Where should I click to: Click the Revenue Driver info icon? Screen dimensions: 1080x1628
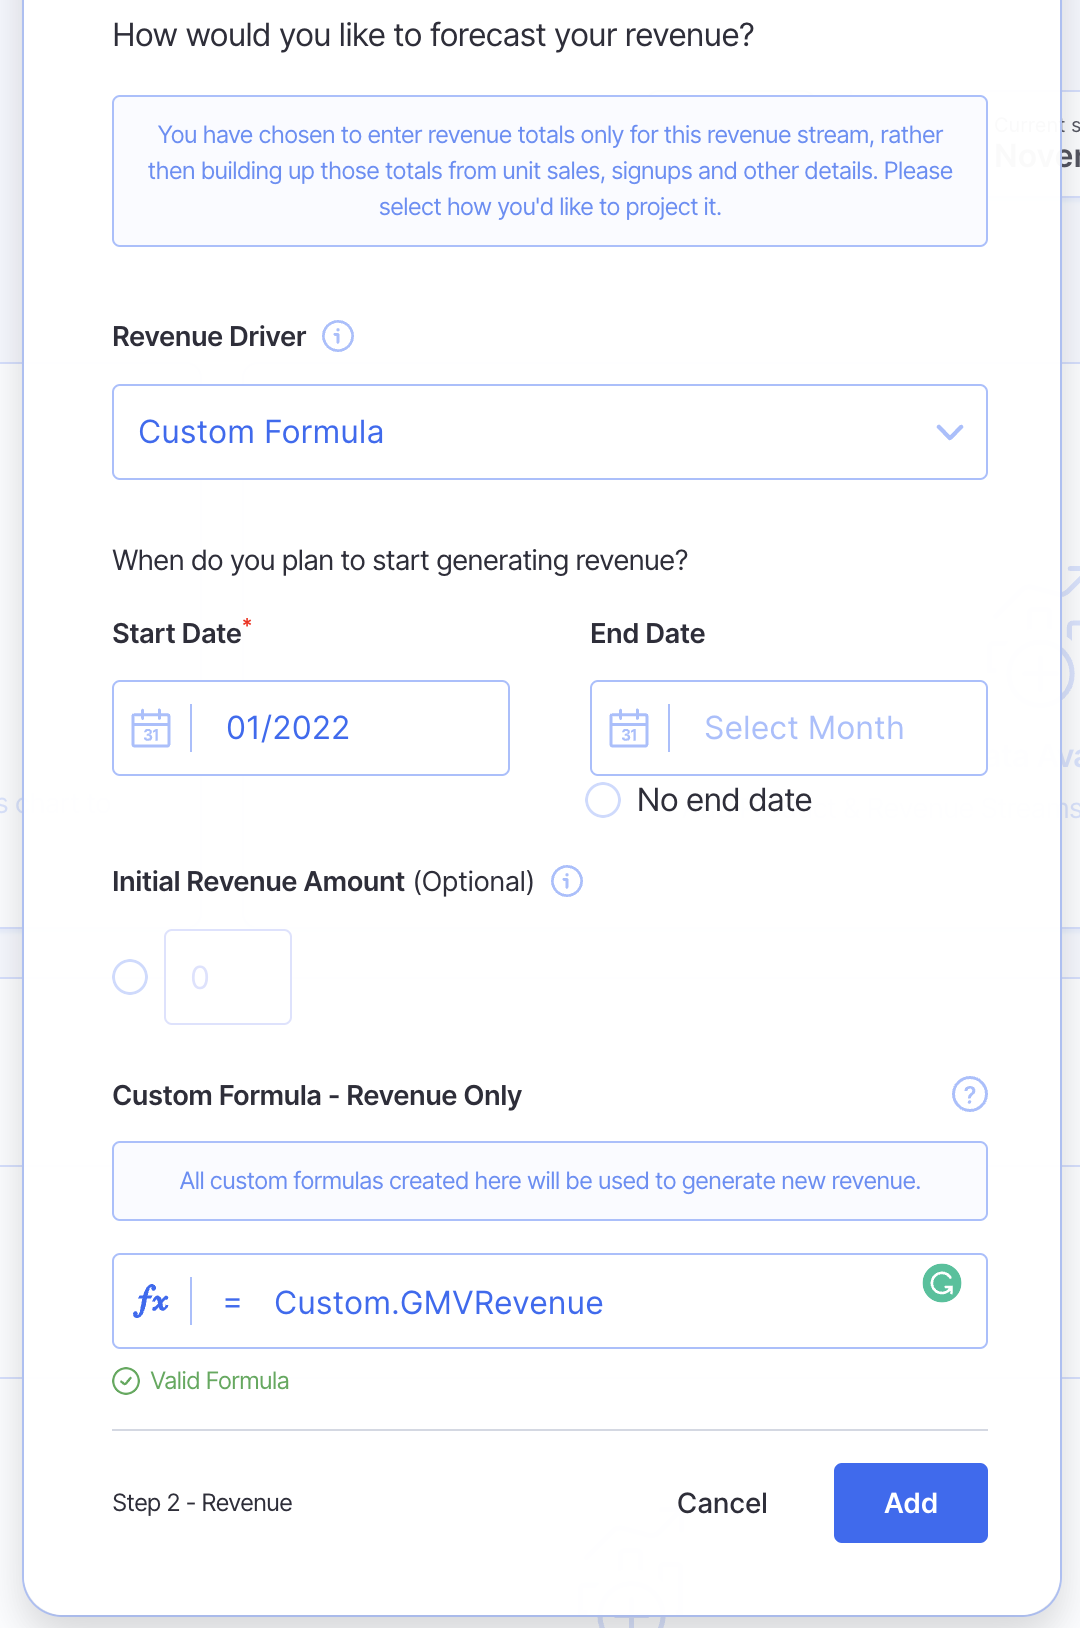(x=338, y=336)
